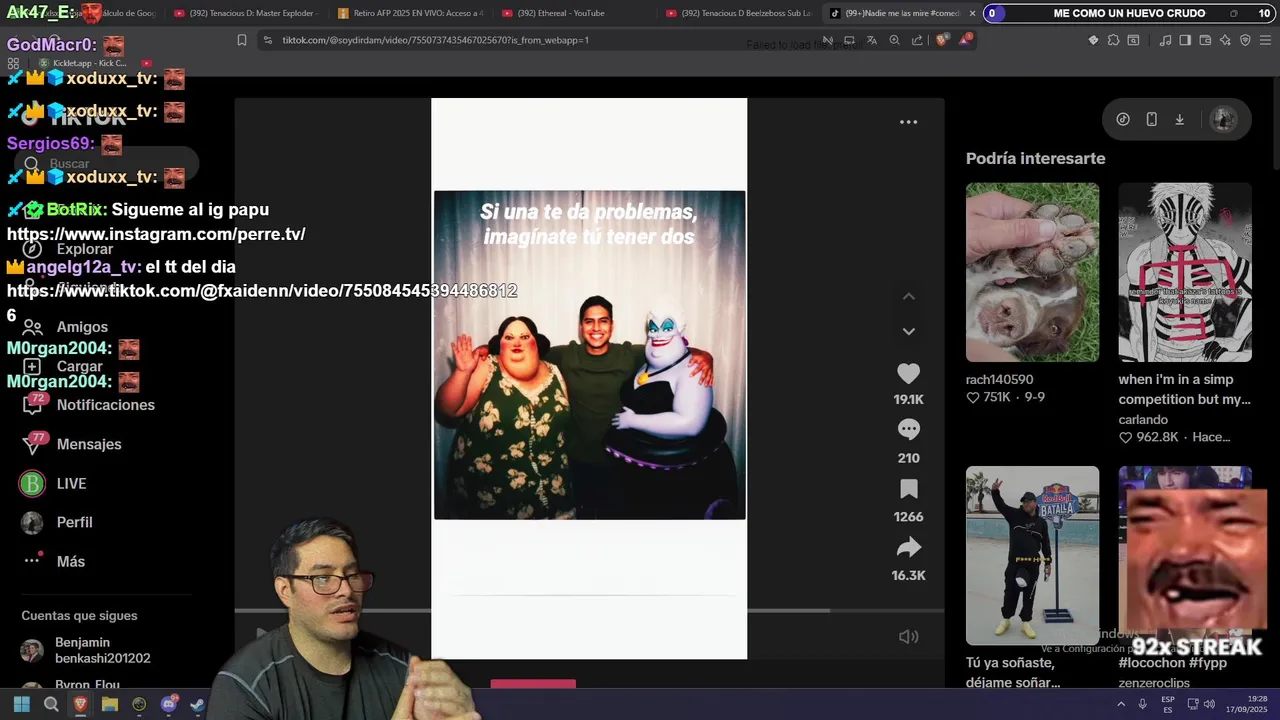Click the browser address bar URL

click(x=436, y=40)
